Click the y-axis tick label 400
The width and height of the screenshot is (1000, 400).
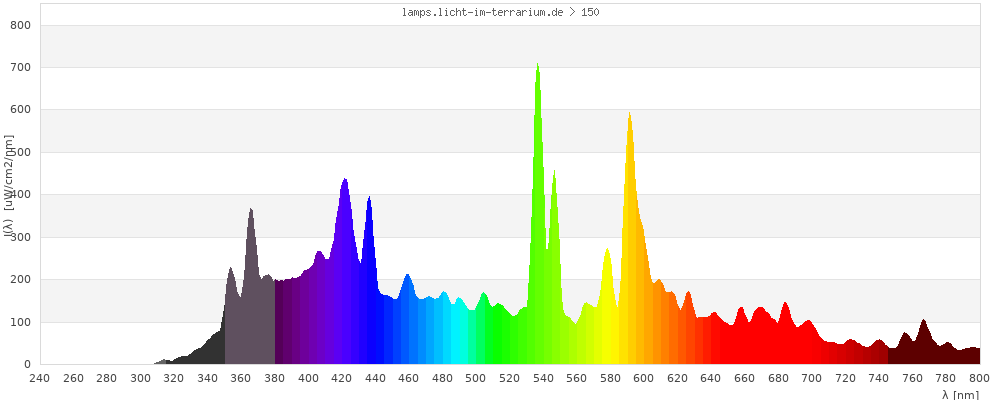[x=21, y=195]
